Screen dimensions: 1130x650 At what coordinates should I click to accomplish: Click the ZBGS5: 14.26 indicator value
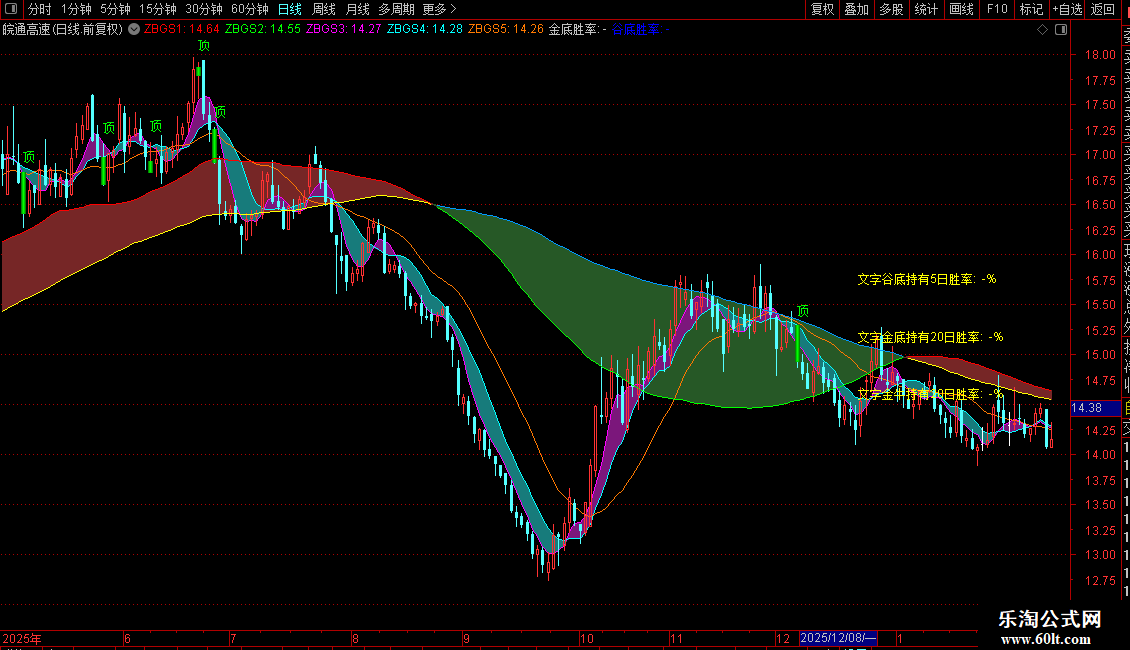(x=506, y=30)
